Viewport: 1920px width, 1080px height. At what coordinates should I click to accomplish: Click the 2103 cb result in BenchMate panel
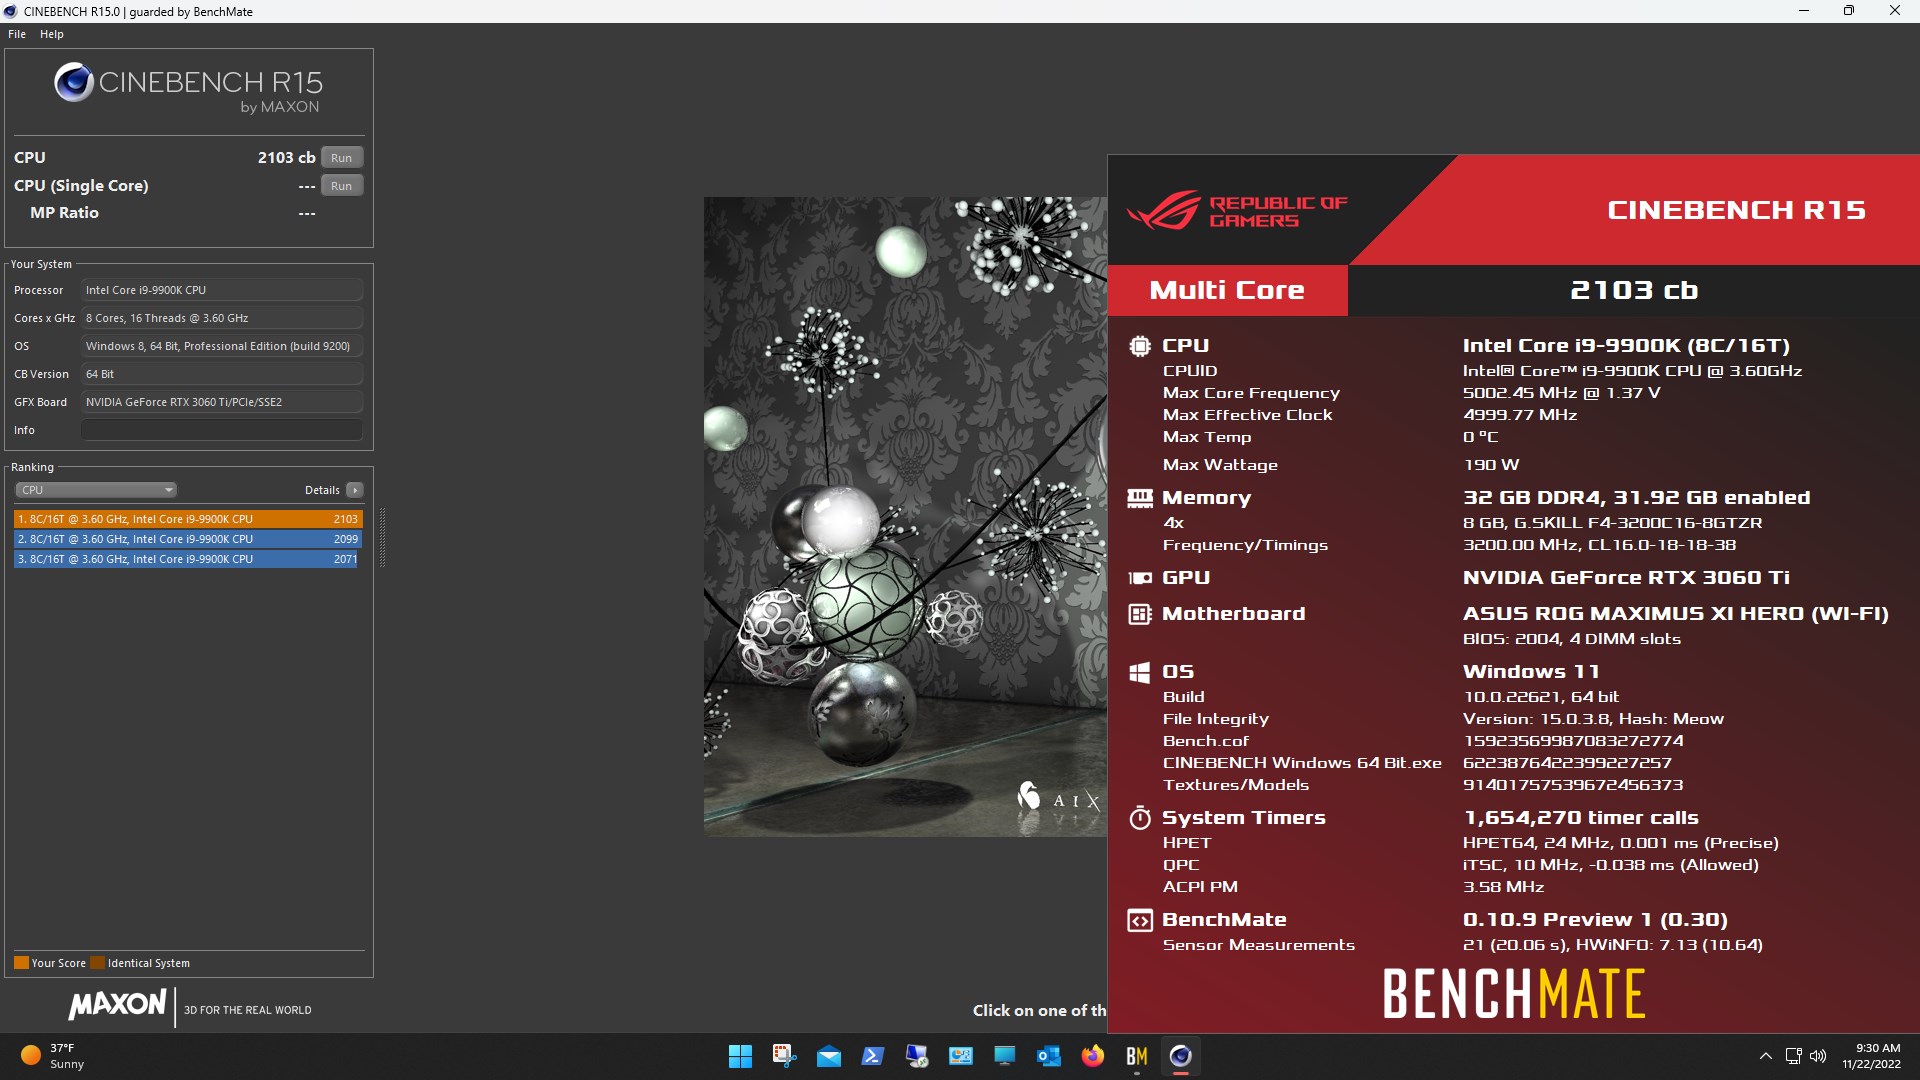[1634, 290]
